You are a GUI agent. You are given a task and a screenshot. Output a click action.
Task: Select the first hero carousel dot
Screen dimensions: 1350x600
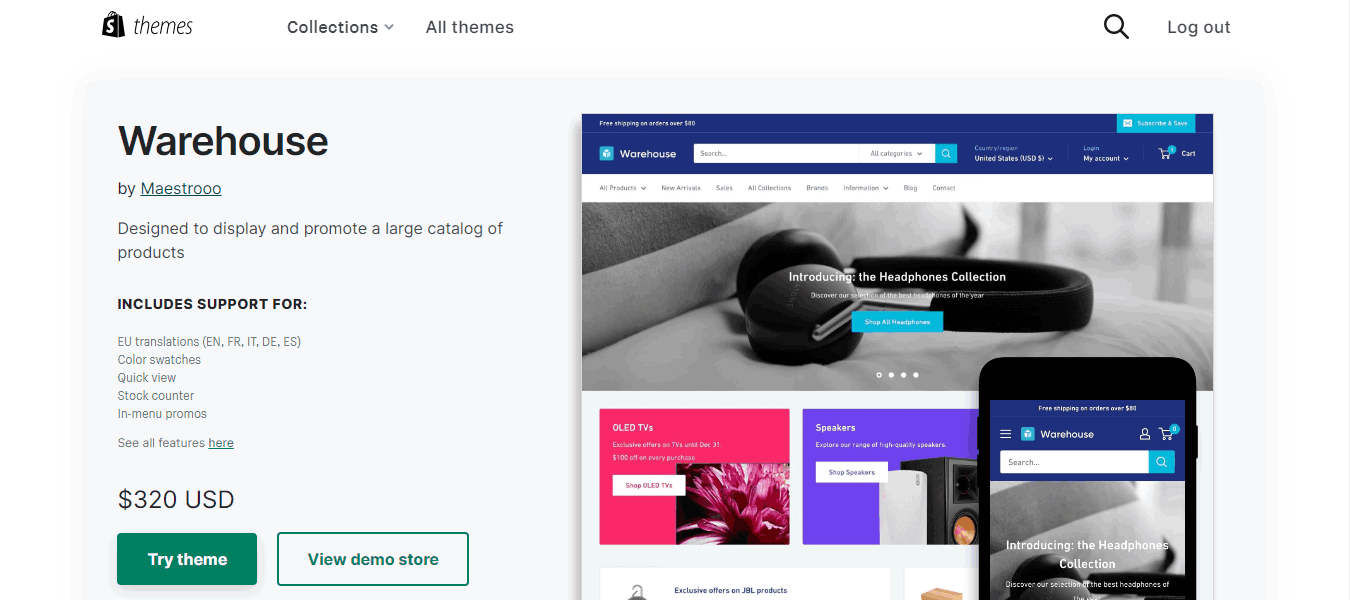(879, 375)
